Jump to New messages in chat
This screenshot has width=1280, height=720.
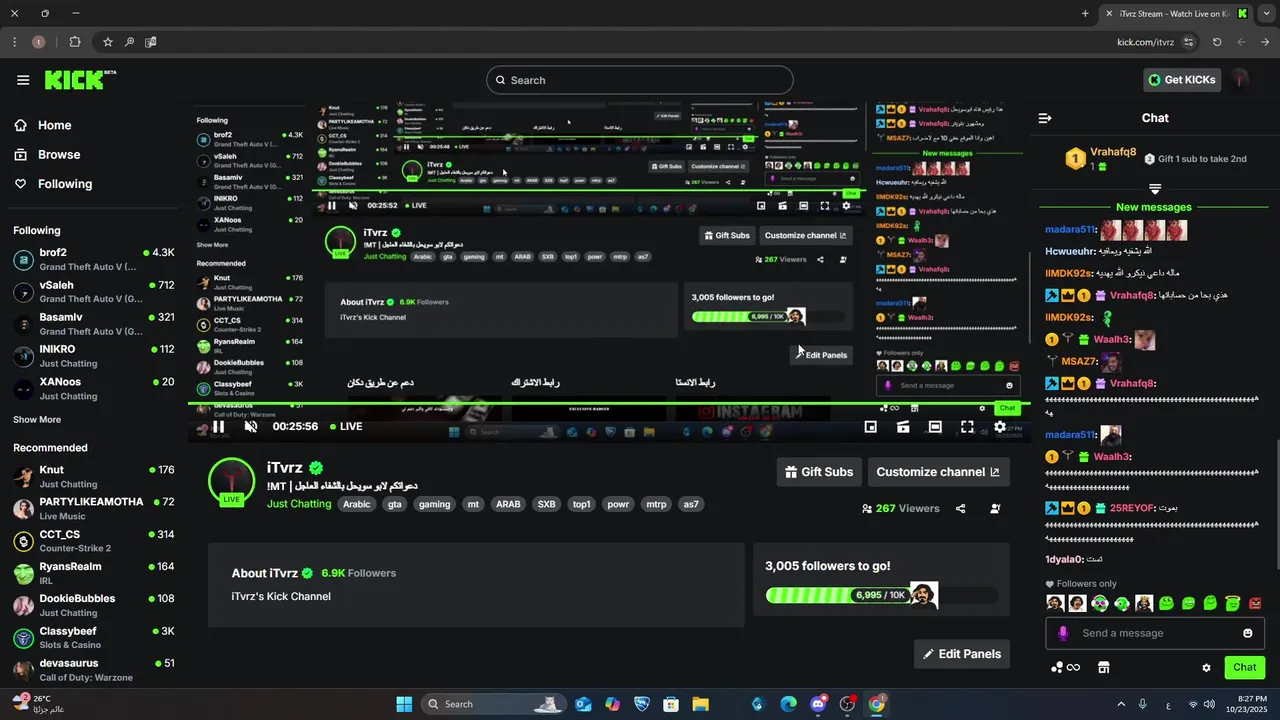click(x=1154, y=207)
